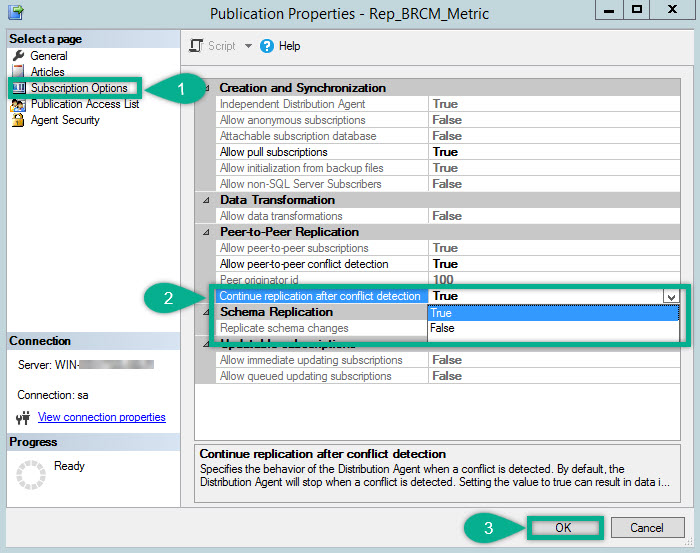Open Agent Security page

[65, 120]
